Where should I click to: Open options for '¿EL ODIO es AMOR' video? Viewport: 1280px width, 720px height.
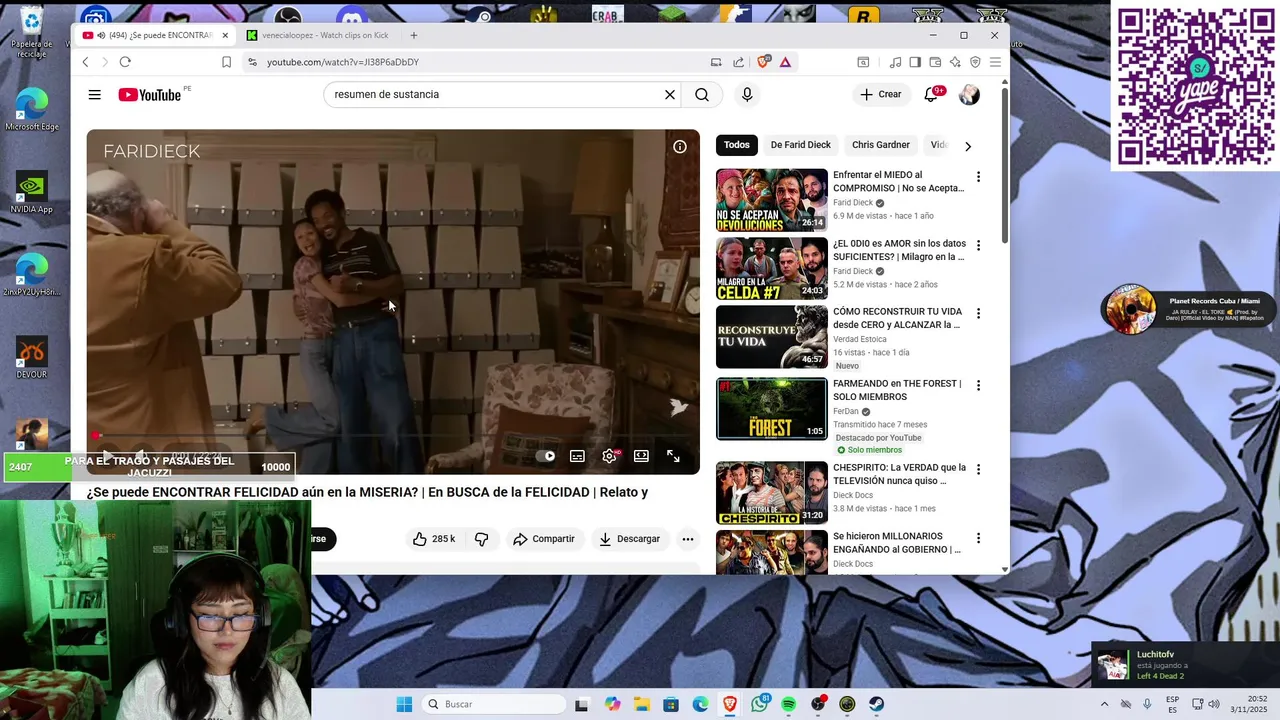(x=978, y=245)
